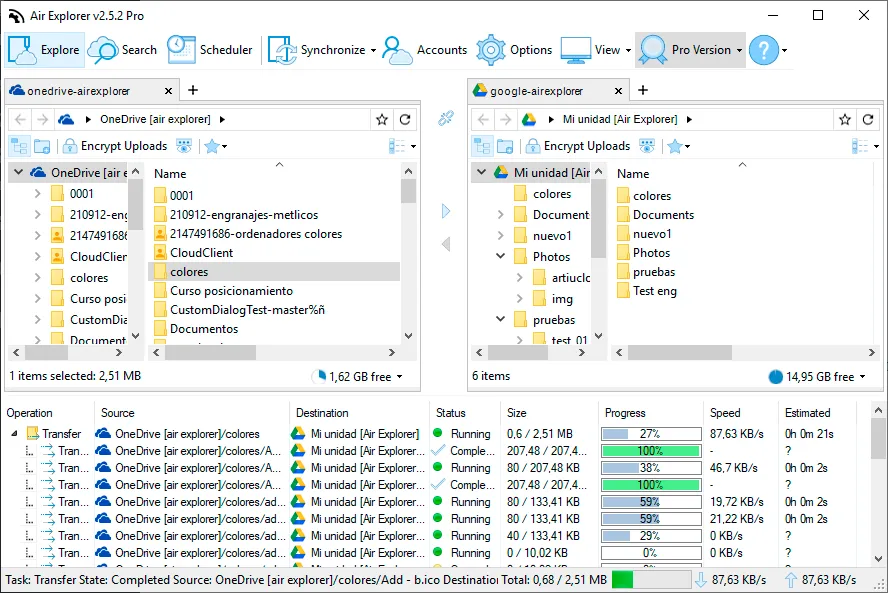Image resolution: width=888 pixels, height=593 pixels.
Task: Refresh the Google Drive pane
Action: point(868,120)
